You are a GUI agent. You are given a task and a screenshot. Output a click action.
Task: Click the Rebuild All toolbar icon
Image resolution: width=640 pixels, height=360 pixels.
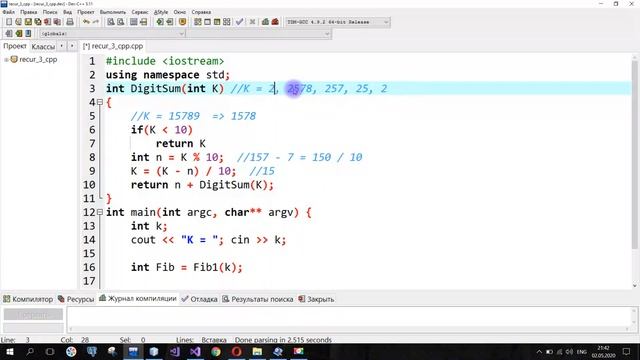click(x=227, y=22)
